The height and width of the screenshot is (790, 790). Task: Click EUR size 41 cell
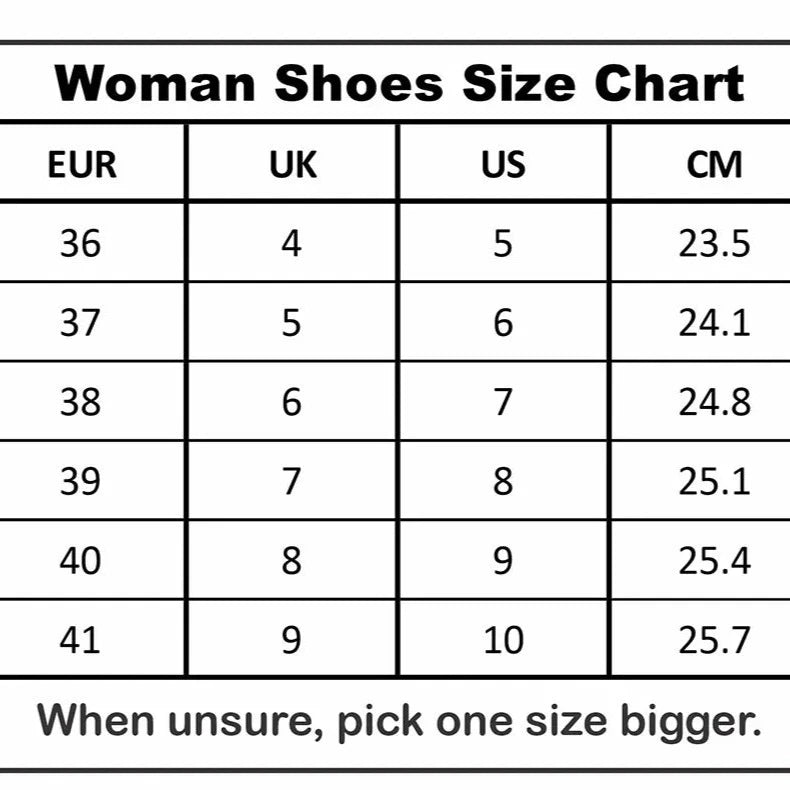[80, 639]
